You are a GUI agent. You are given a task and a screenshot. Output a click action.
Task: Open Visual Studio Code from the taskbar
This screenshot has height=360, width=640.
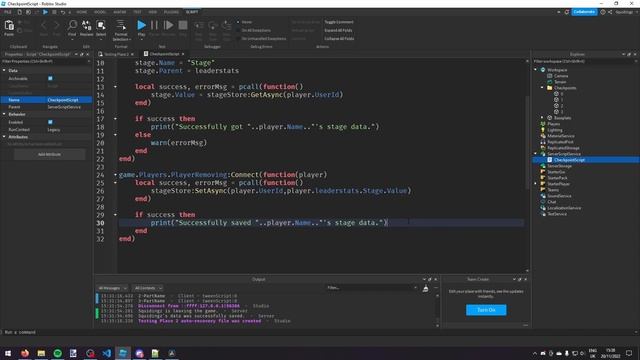click(x=107, y=353)
